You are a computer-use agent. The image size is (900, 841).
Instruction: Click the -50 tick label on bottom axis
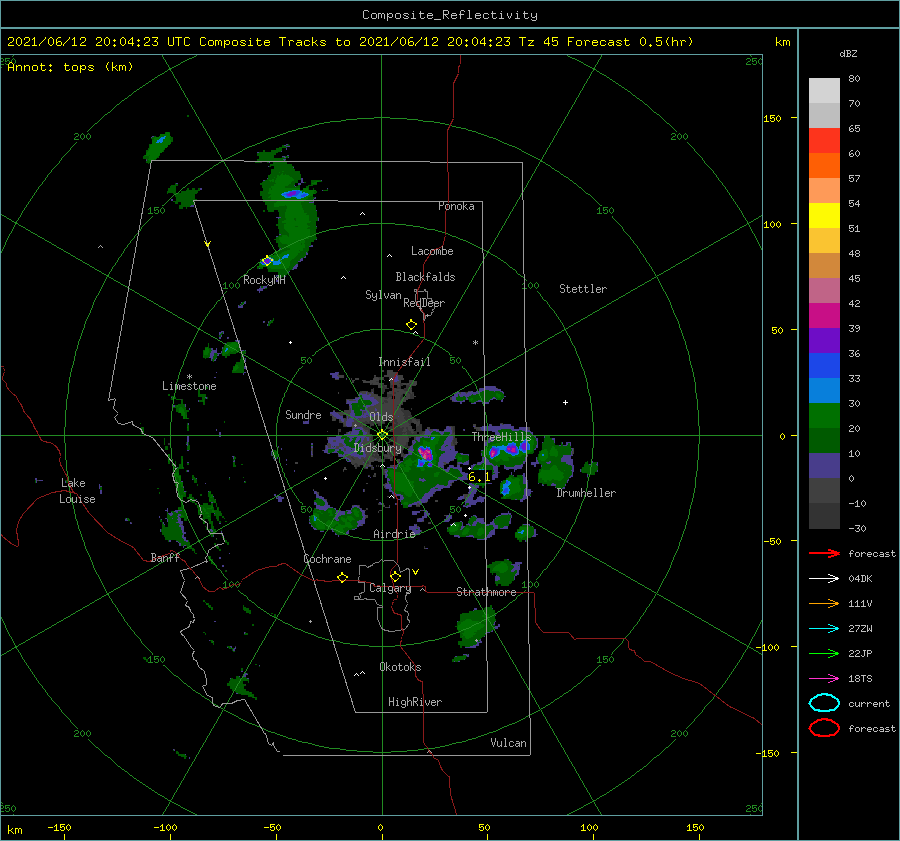coord(272,827)
